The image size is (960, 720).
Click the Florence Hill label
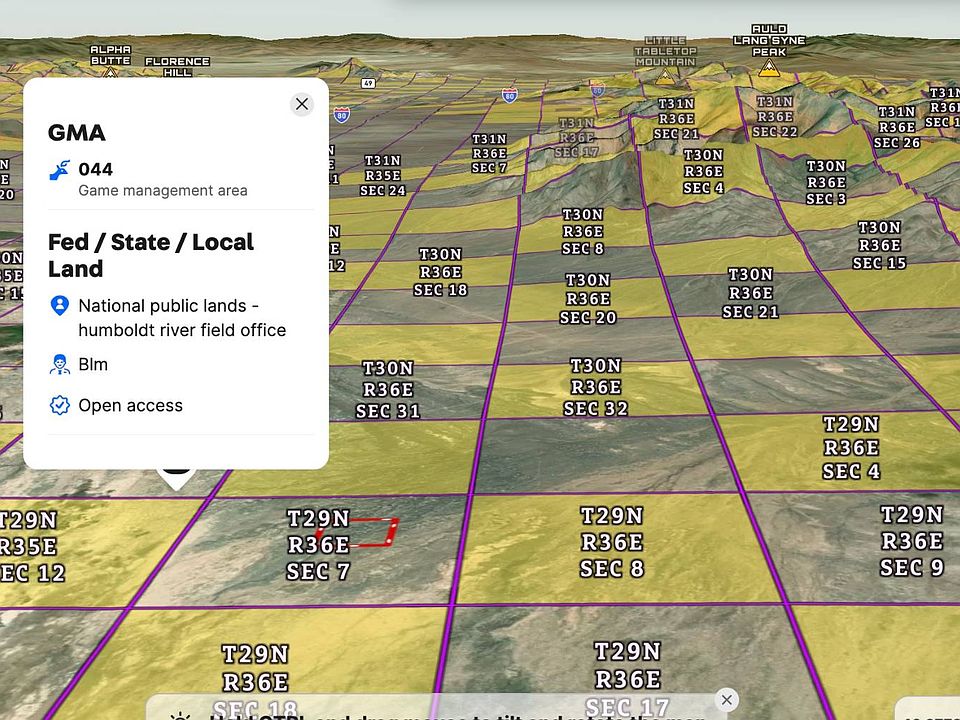(x=177, y=67)
